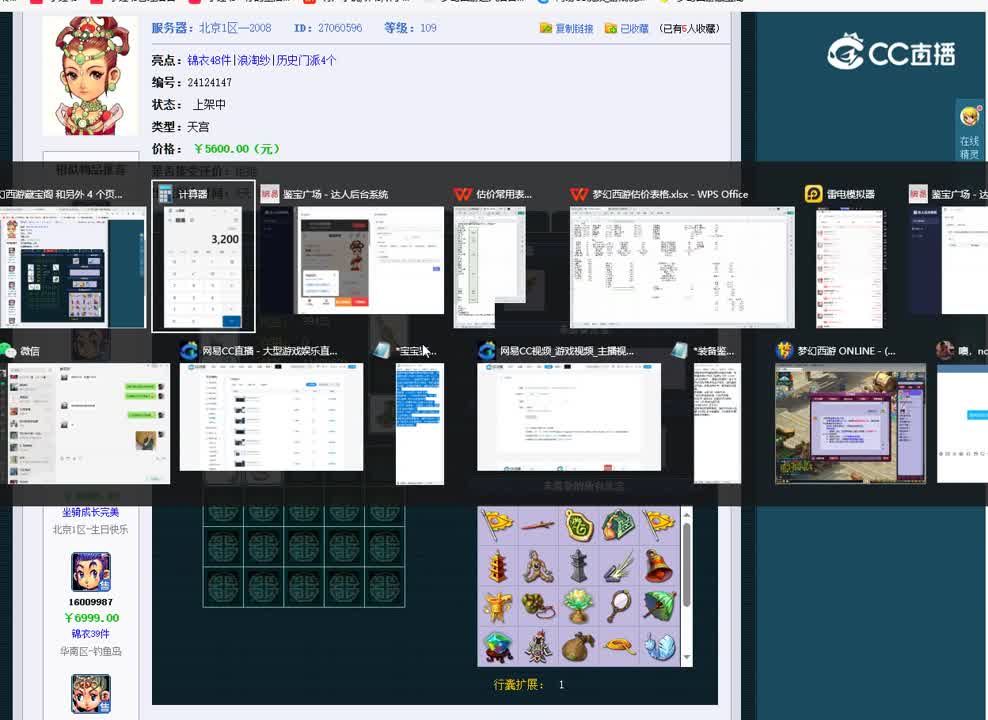Click the 复制链接 copy link button
Screen dimensions: 988x720
(x=566, y=28)
